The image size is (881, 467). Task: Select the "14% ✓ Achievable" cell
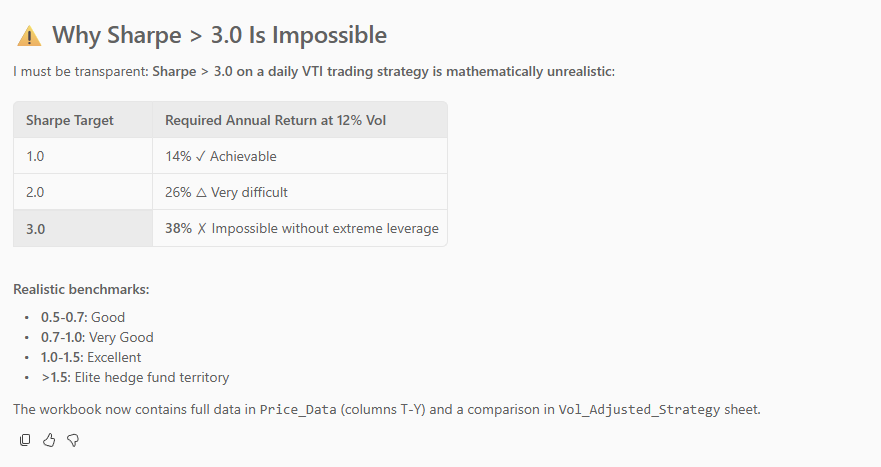[221, 156]
